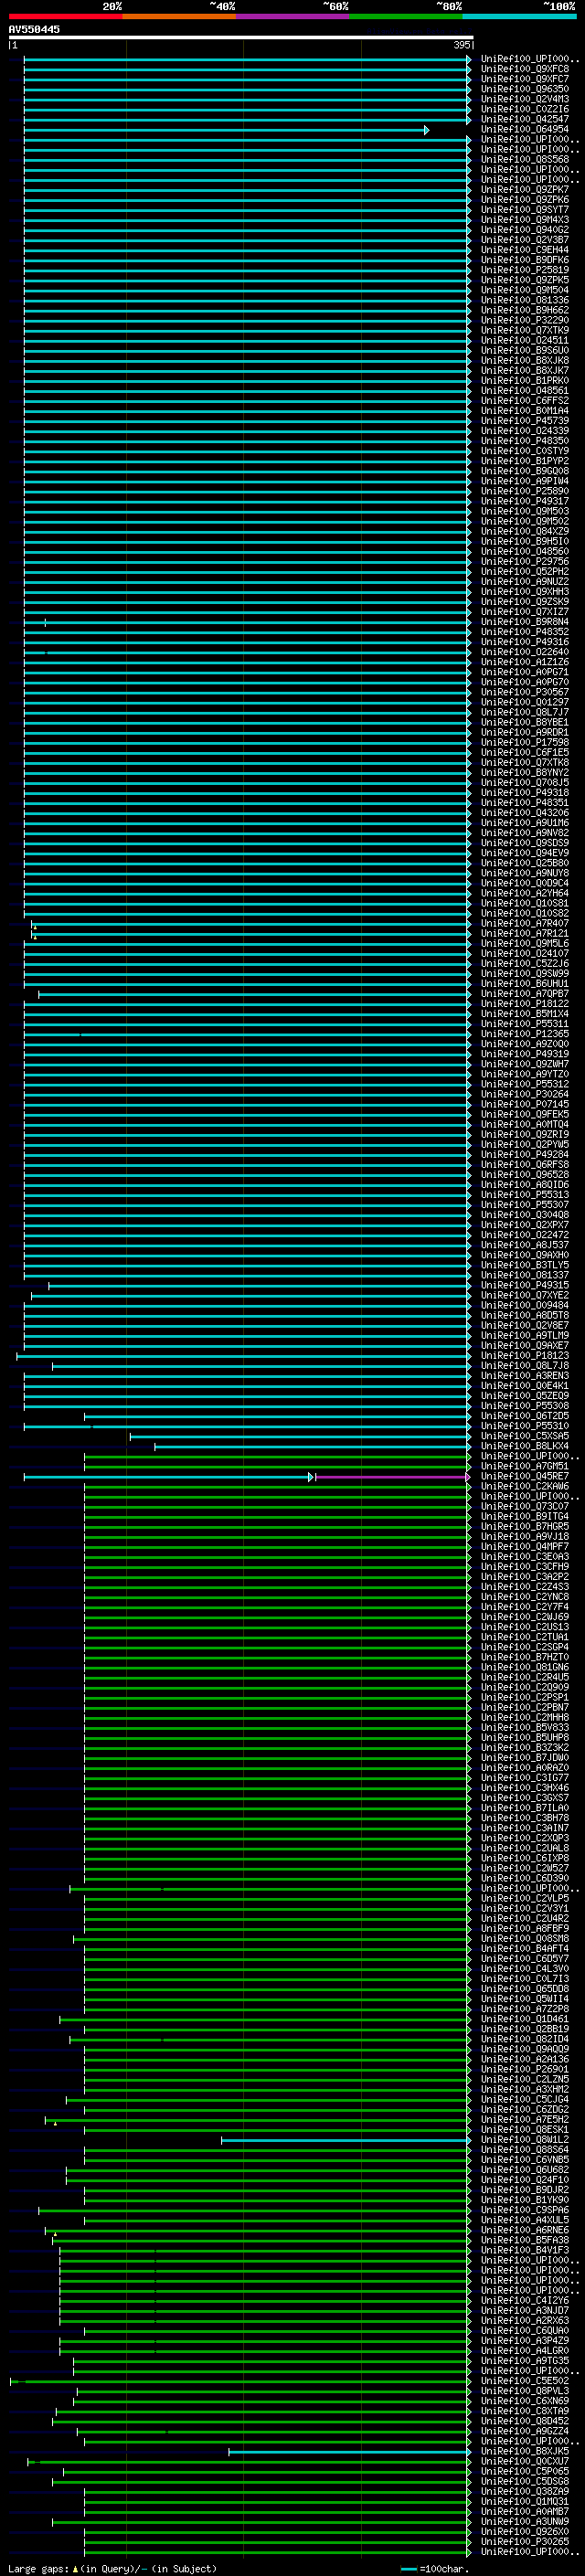
Task: Select the UniRef100_C3CFH9 label
Action: tap(525, 1566)
